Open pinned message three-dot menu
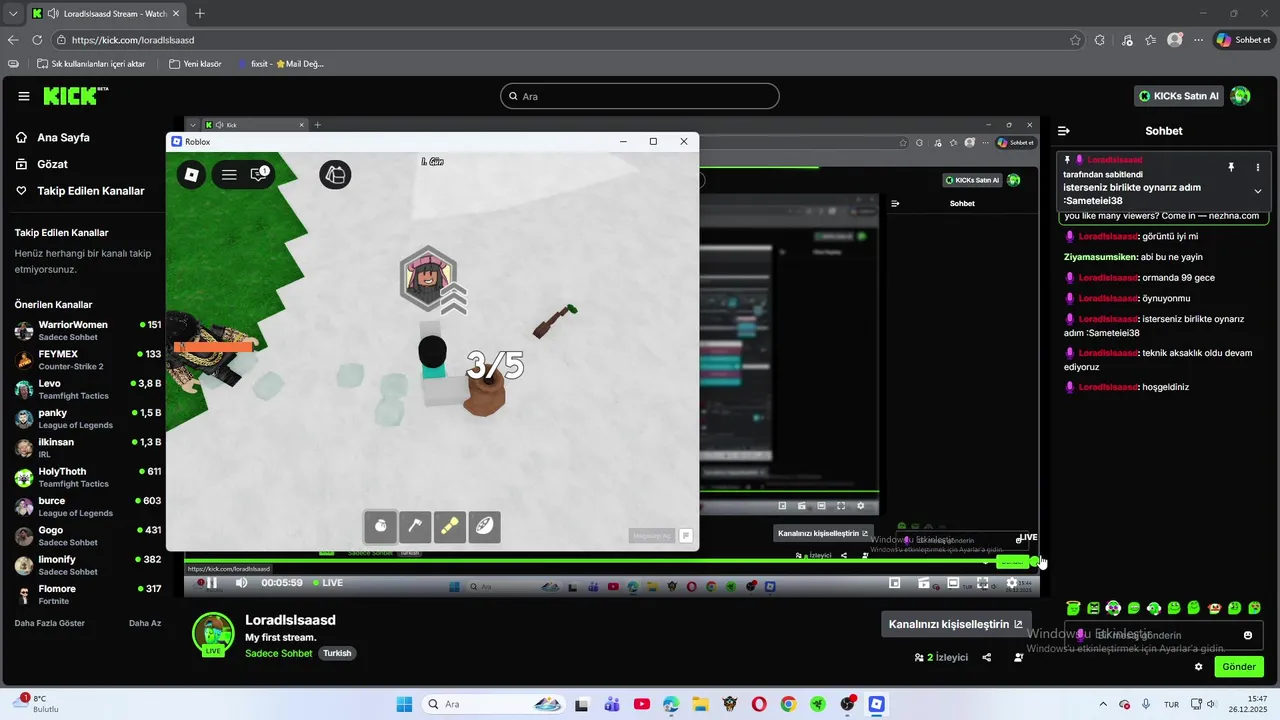 (x=1258, y=167)
